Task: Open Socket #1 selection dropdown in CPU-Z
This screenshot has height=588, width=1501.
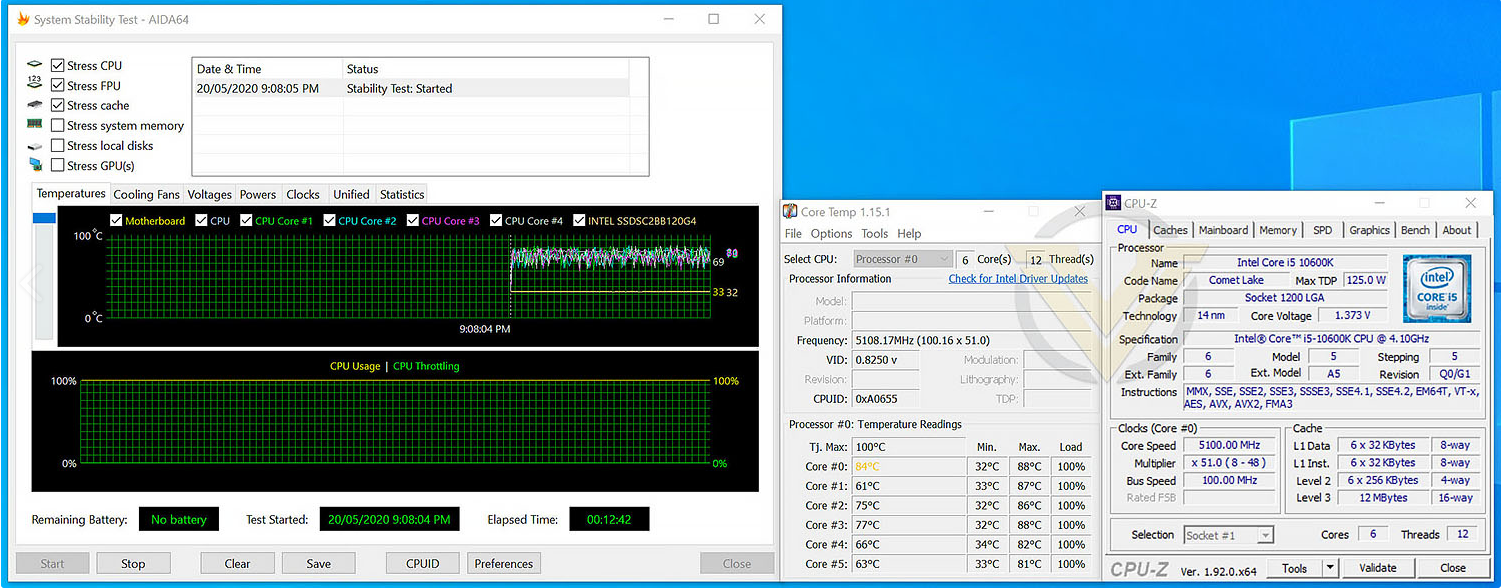Action: coord(1228,535)
